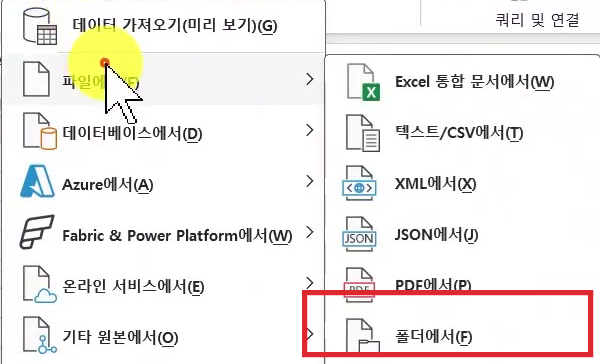Viewport: 600px width, 364px height.
Task: Click the Azure logo icon
Action: (x=37, y=181)
